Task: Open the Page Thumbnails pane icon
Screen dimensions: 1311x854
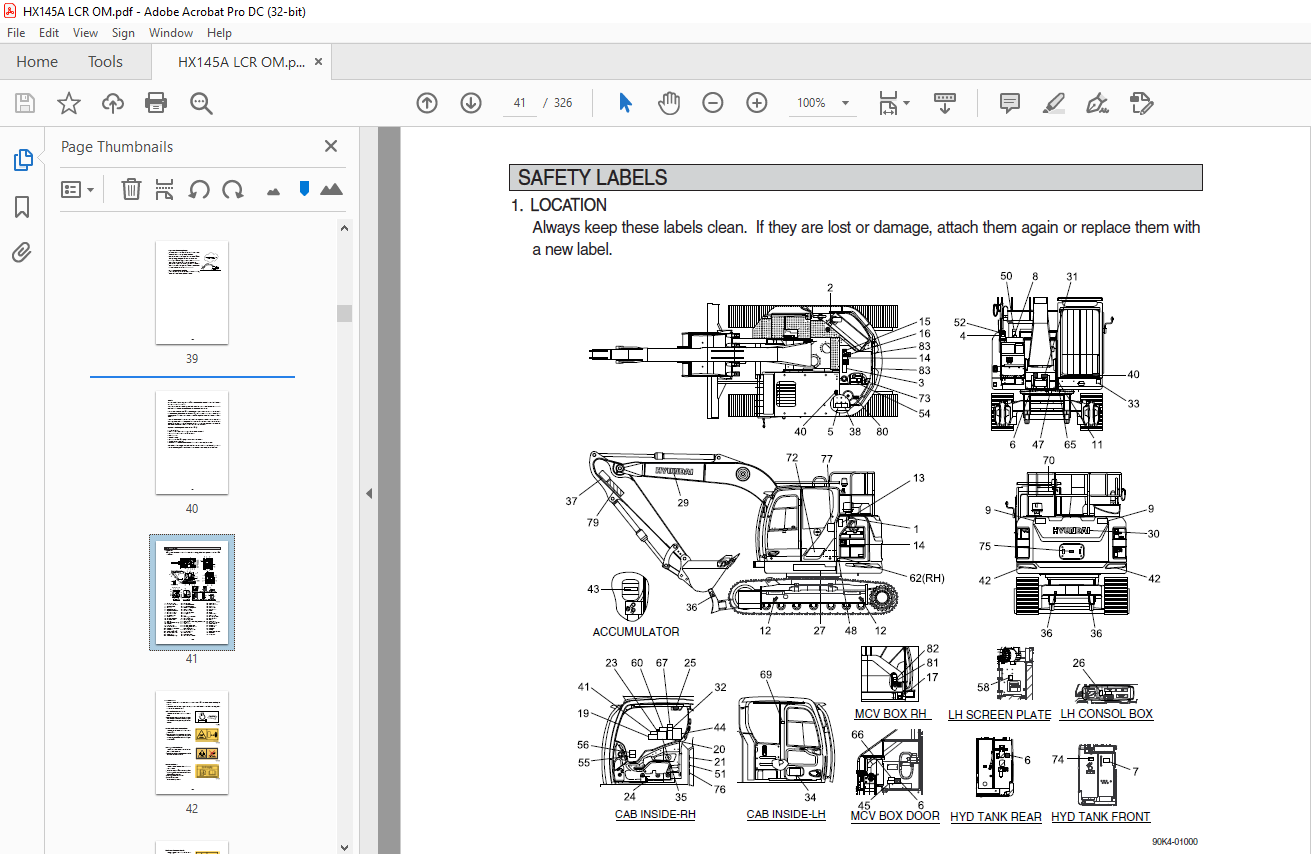Action: (22, 160)
